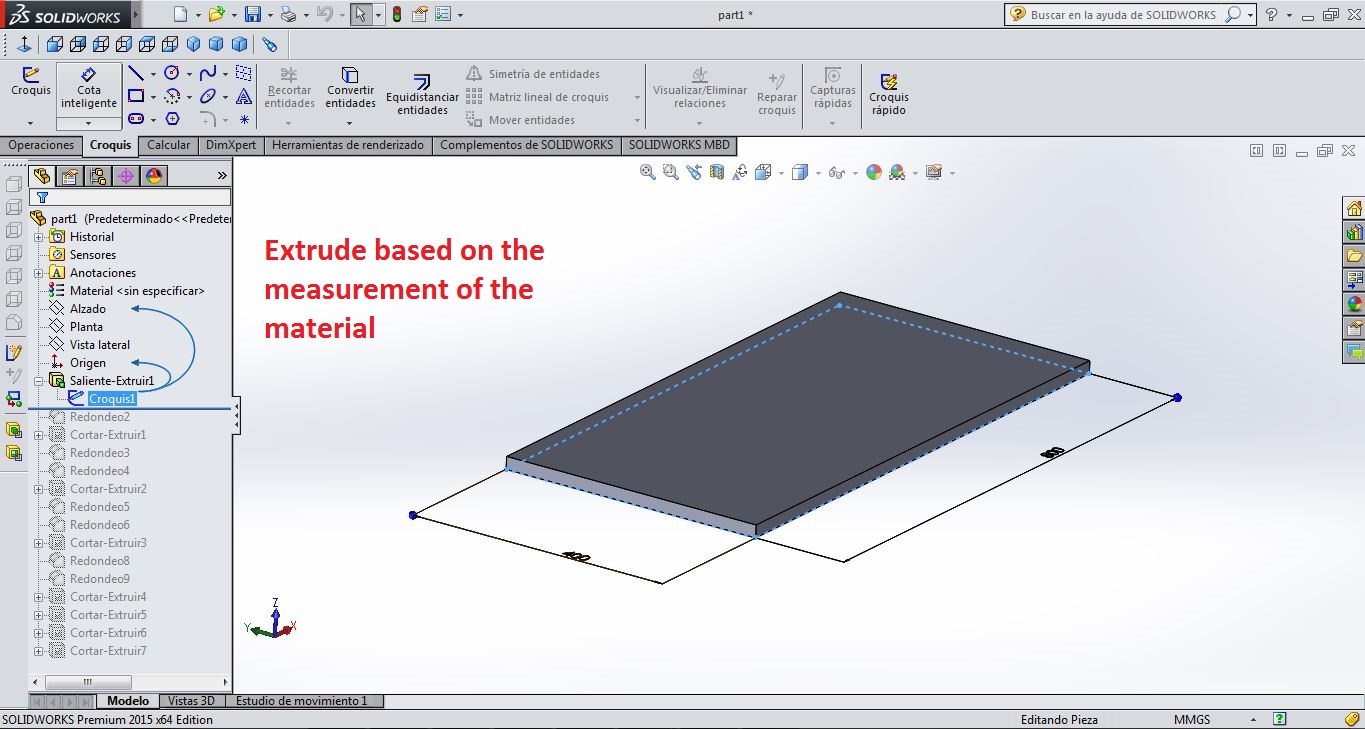Select Material sin especificar item
The height and width of the screenshot is (729, 1365).
pyautogui.click(x=137, y=291)
